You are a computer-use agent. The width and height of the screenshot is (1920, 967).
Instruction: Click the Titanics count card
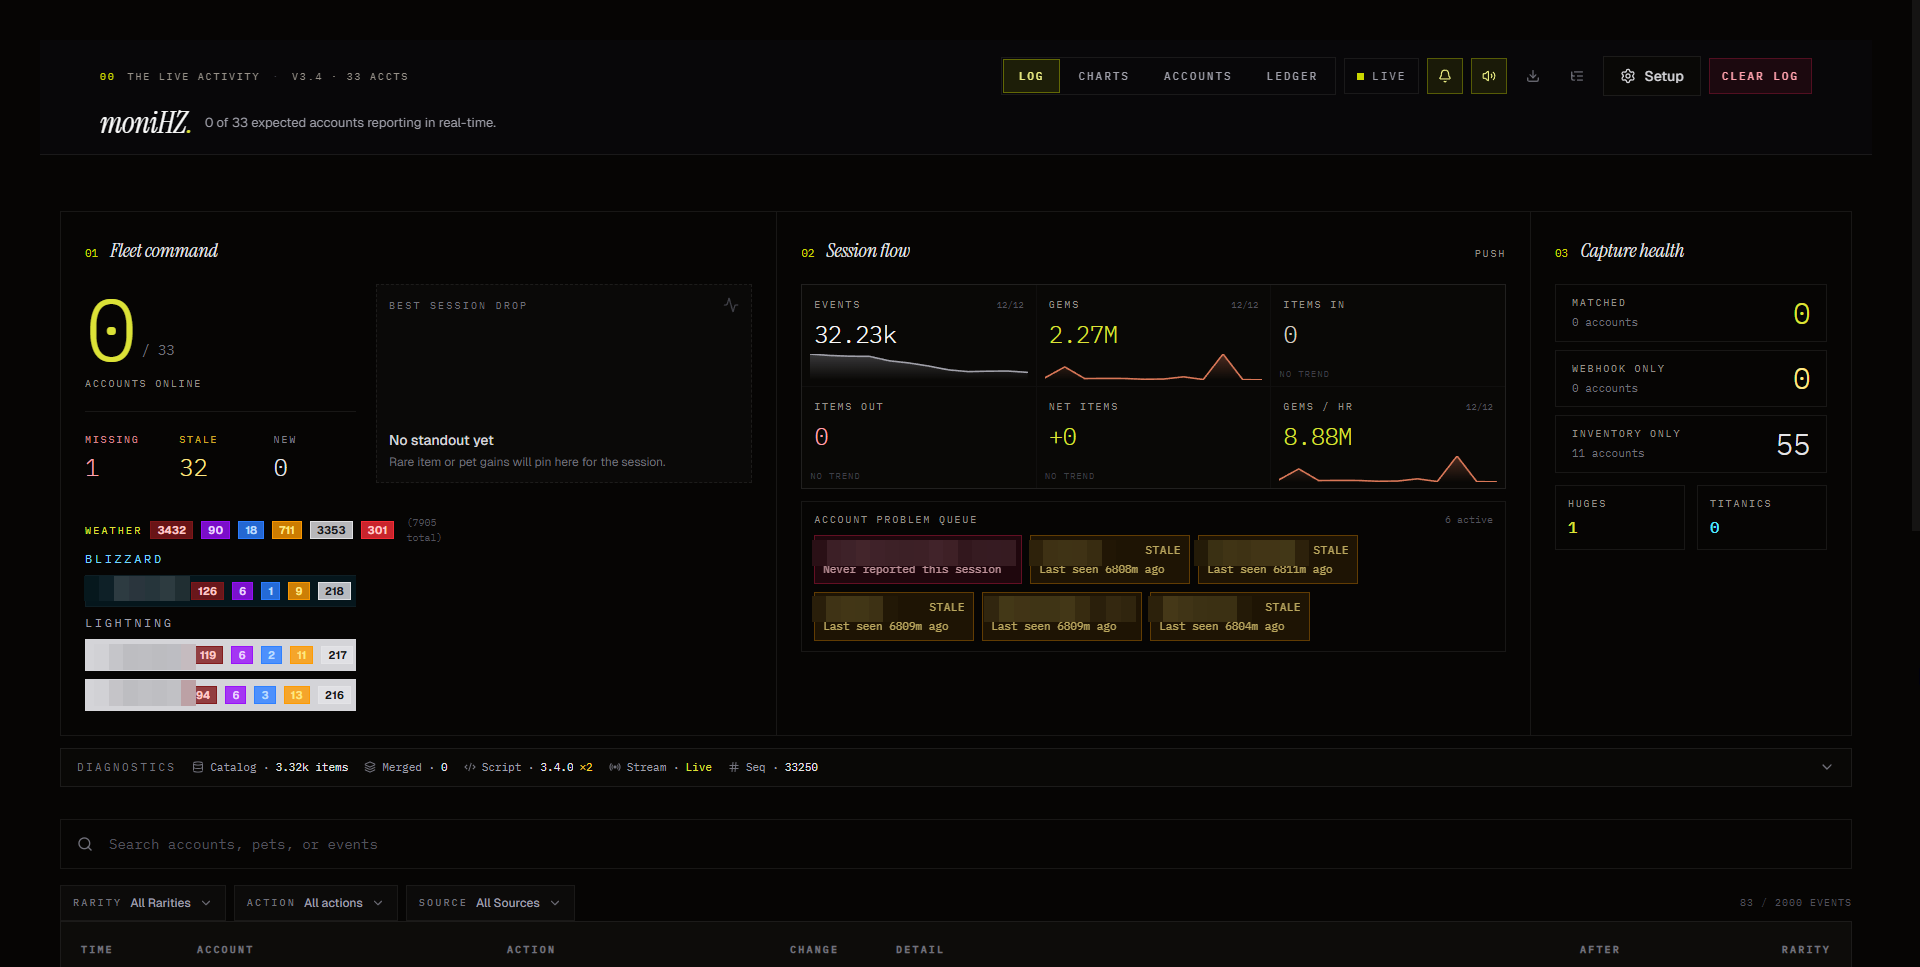1762,517
